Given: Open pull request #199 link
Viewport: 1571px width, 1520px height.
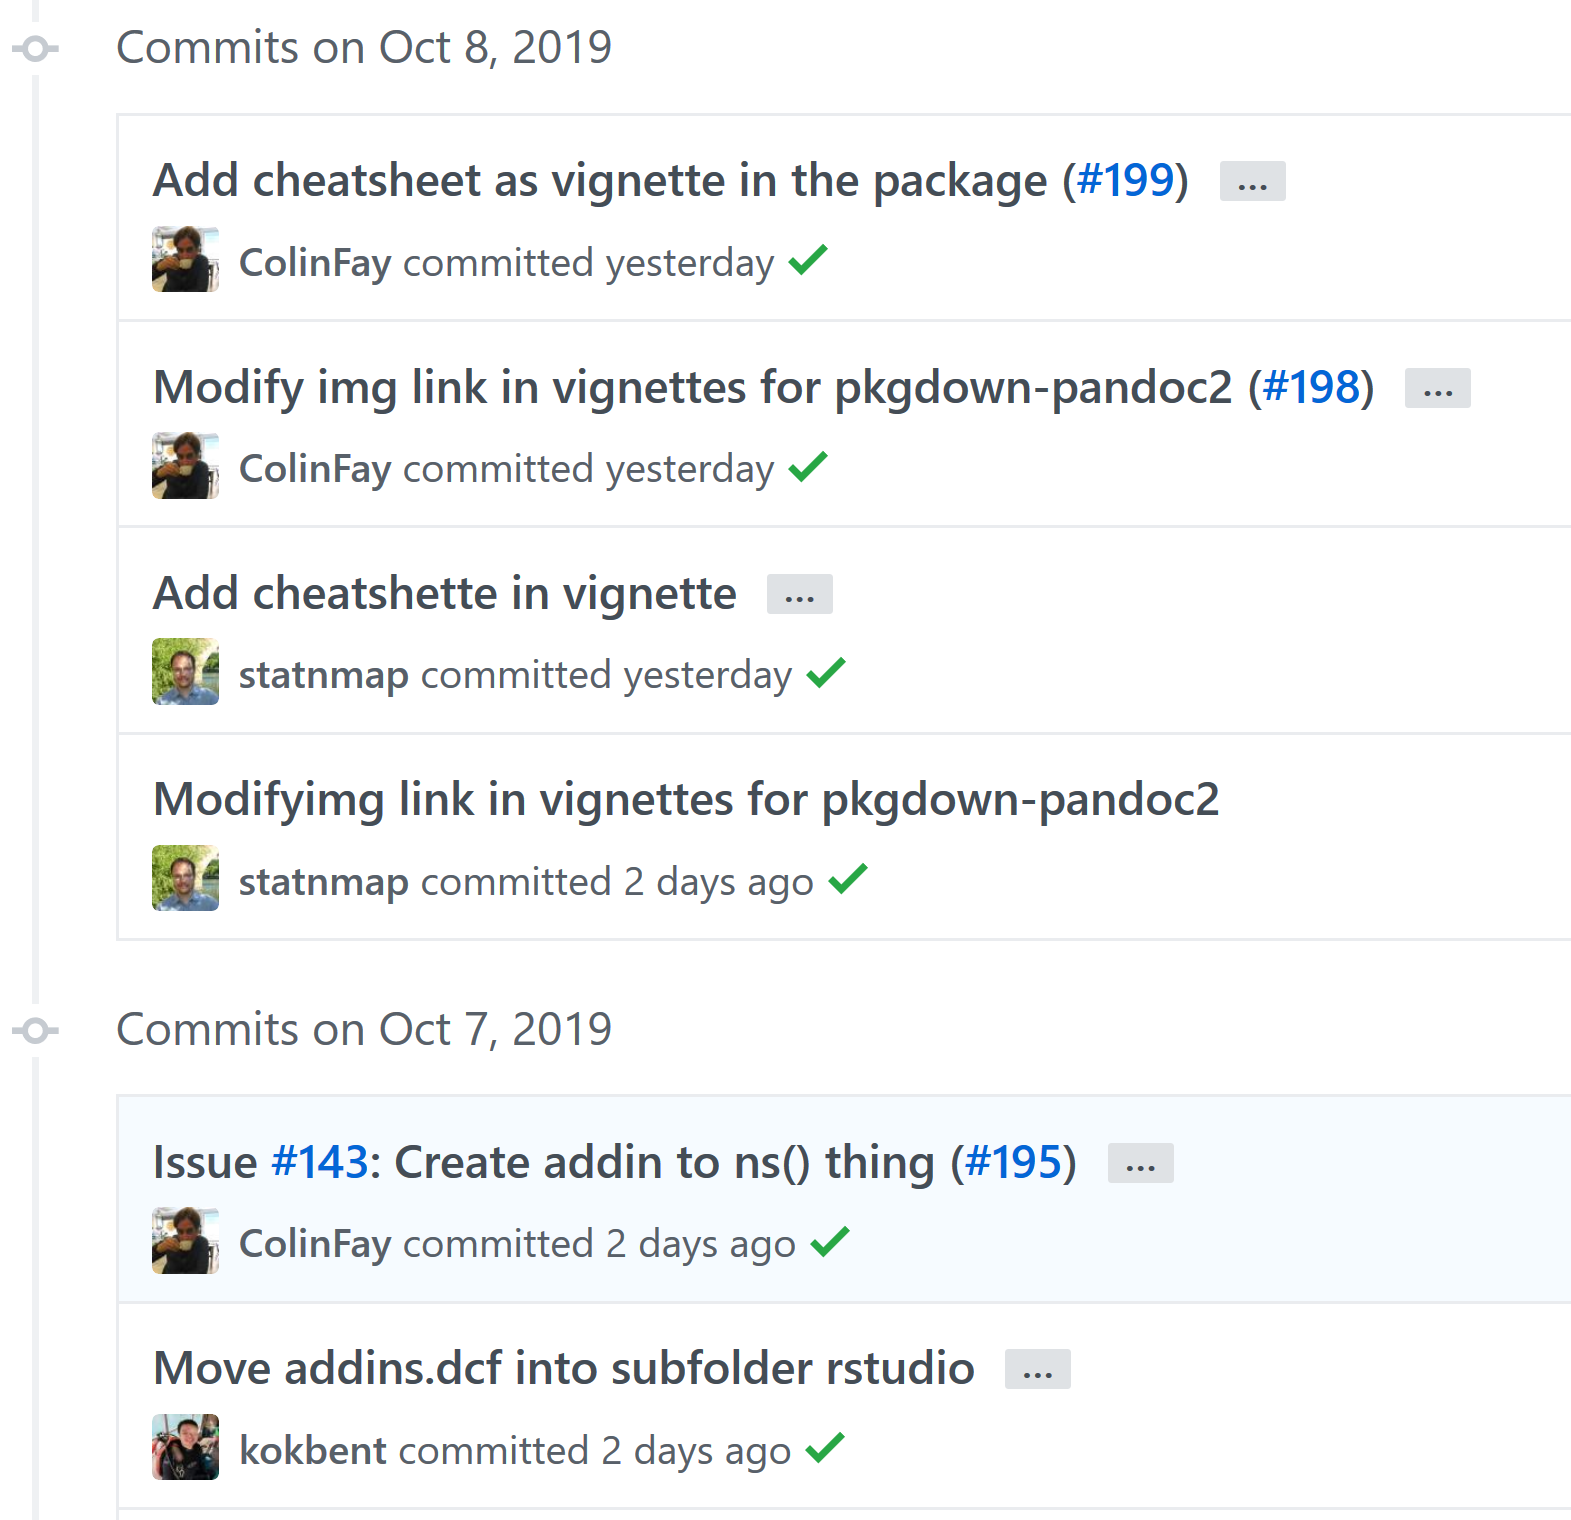Looking at the screenshot, I should 1125,181.
